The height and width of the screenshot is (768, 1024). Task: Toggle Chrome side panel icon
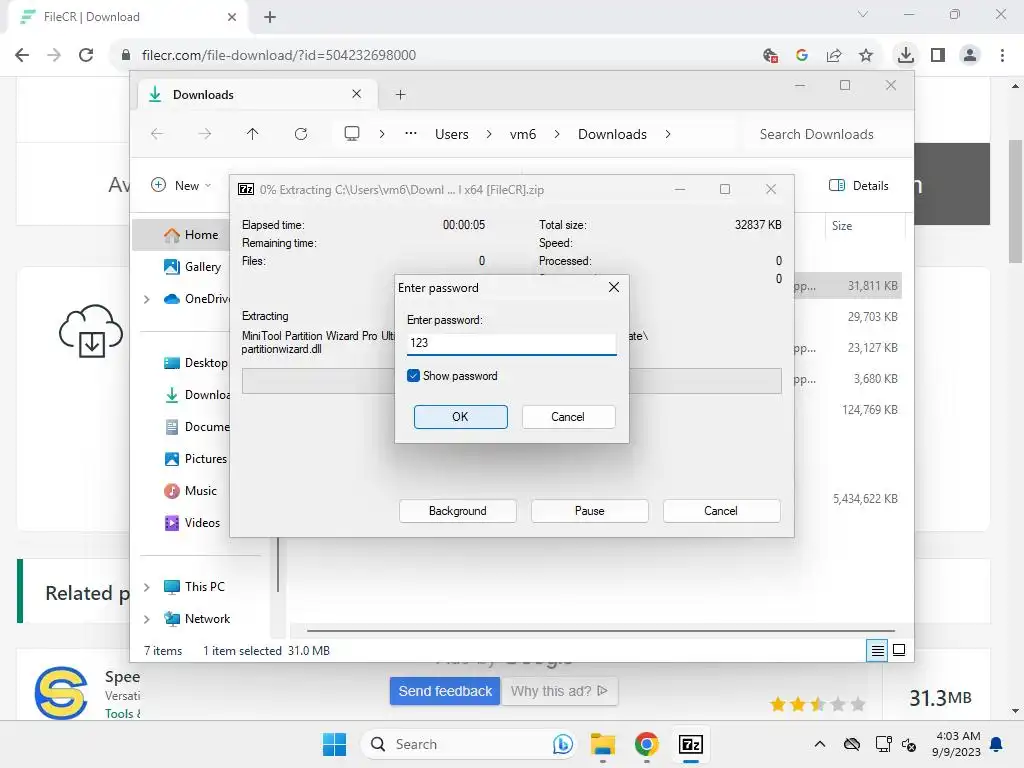click(938, 55)
